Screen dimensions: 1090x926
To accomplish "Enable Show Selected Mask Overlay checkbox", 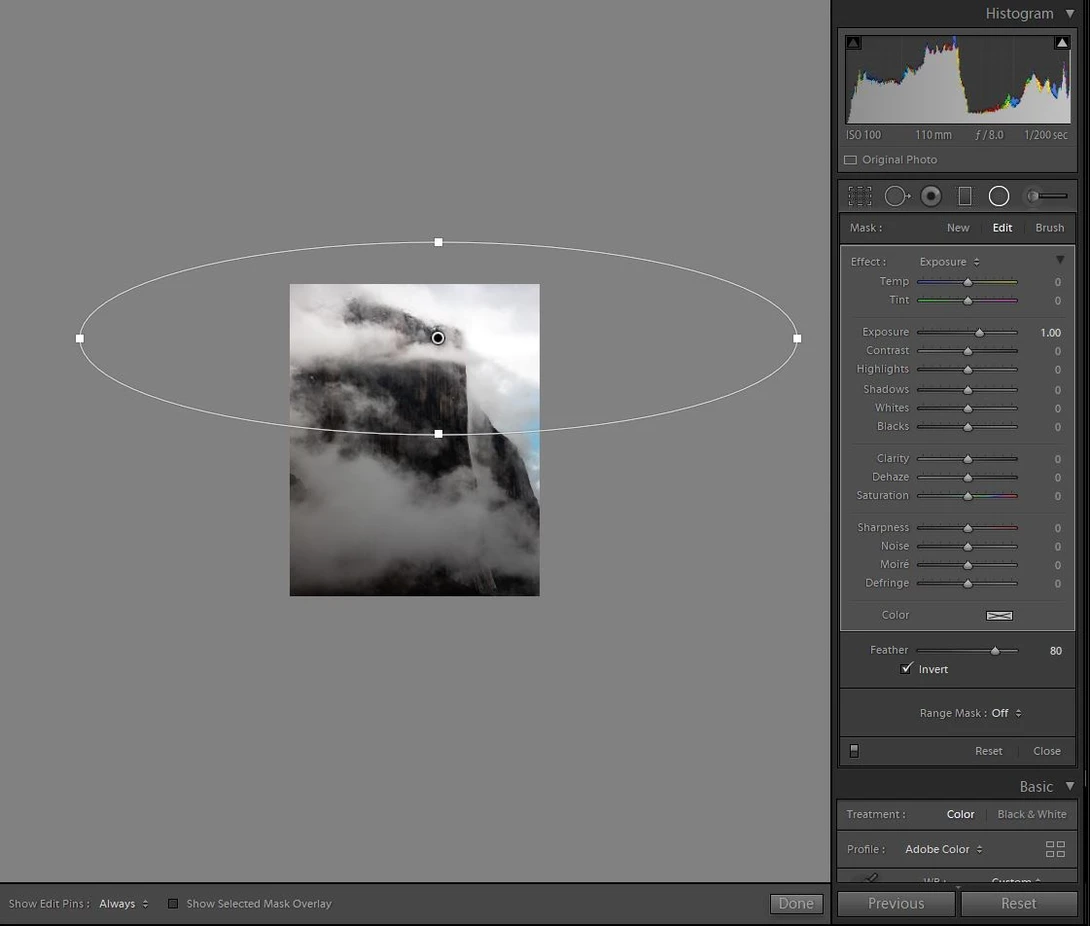I will click(173, 904).
